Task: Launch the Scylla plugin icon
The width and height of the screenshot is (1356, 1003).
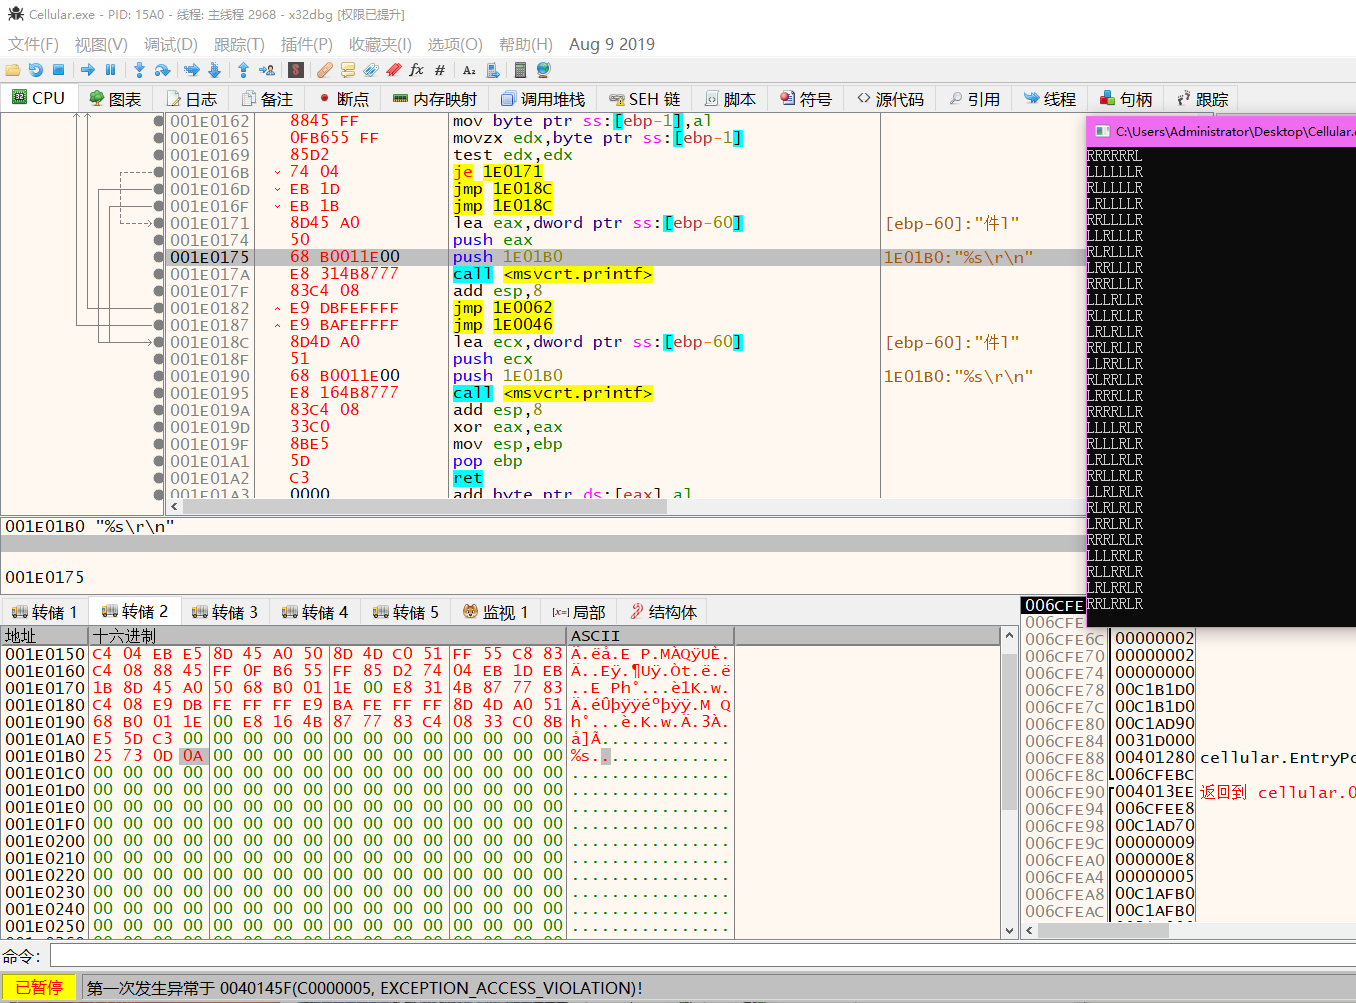Action: pyautogui.click(x=296, y=70)
